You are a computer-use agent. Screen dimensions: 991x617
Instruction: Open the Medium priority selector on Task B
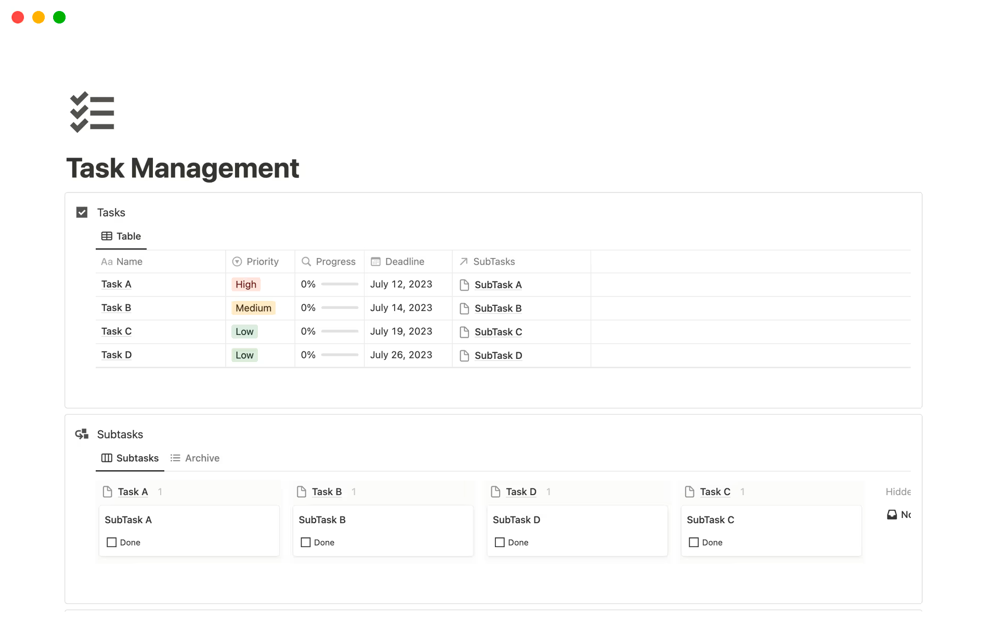click(253, 307)
